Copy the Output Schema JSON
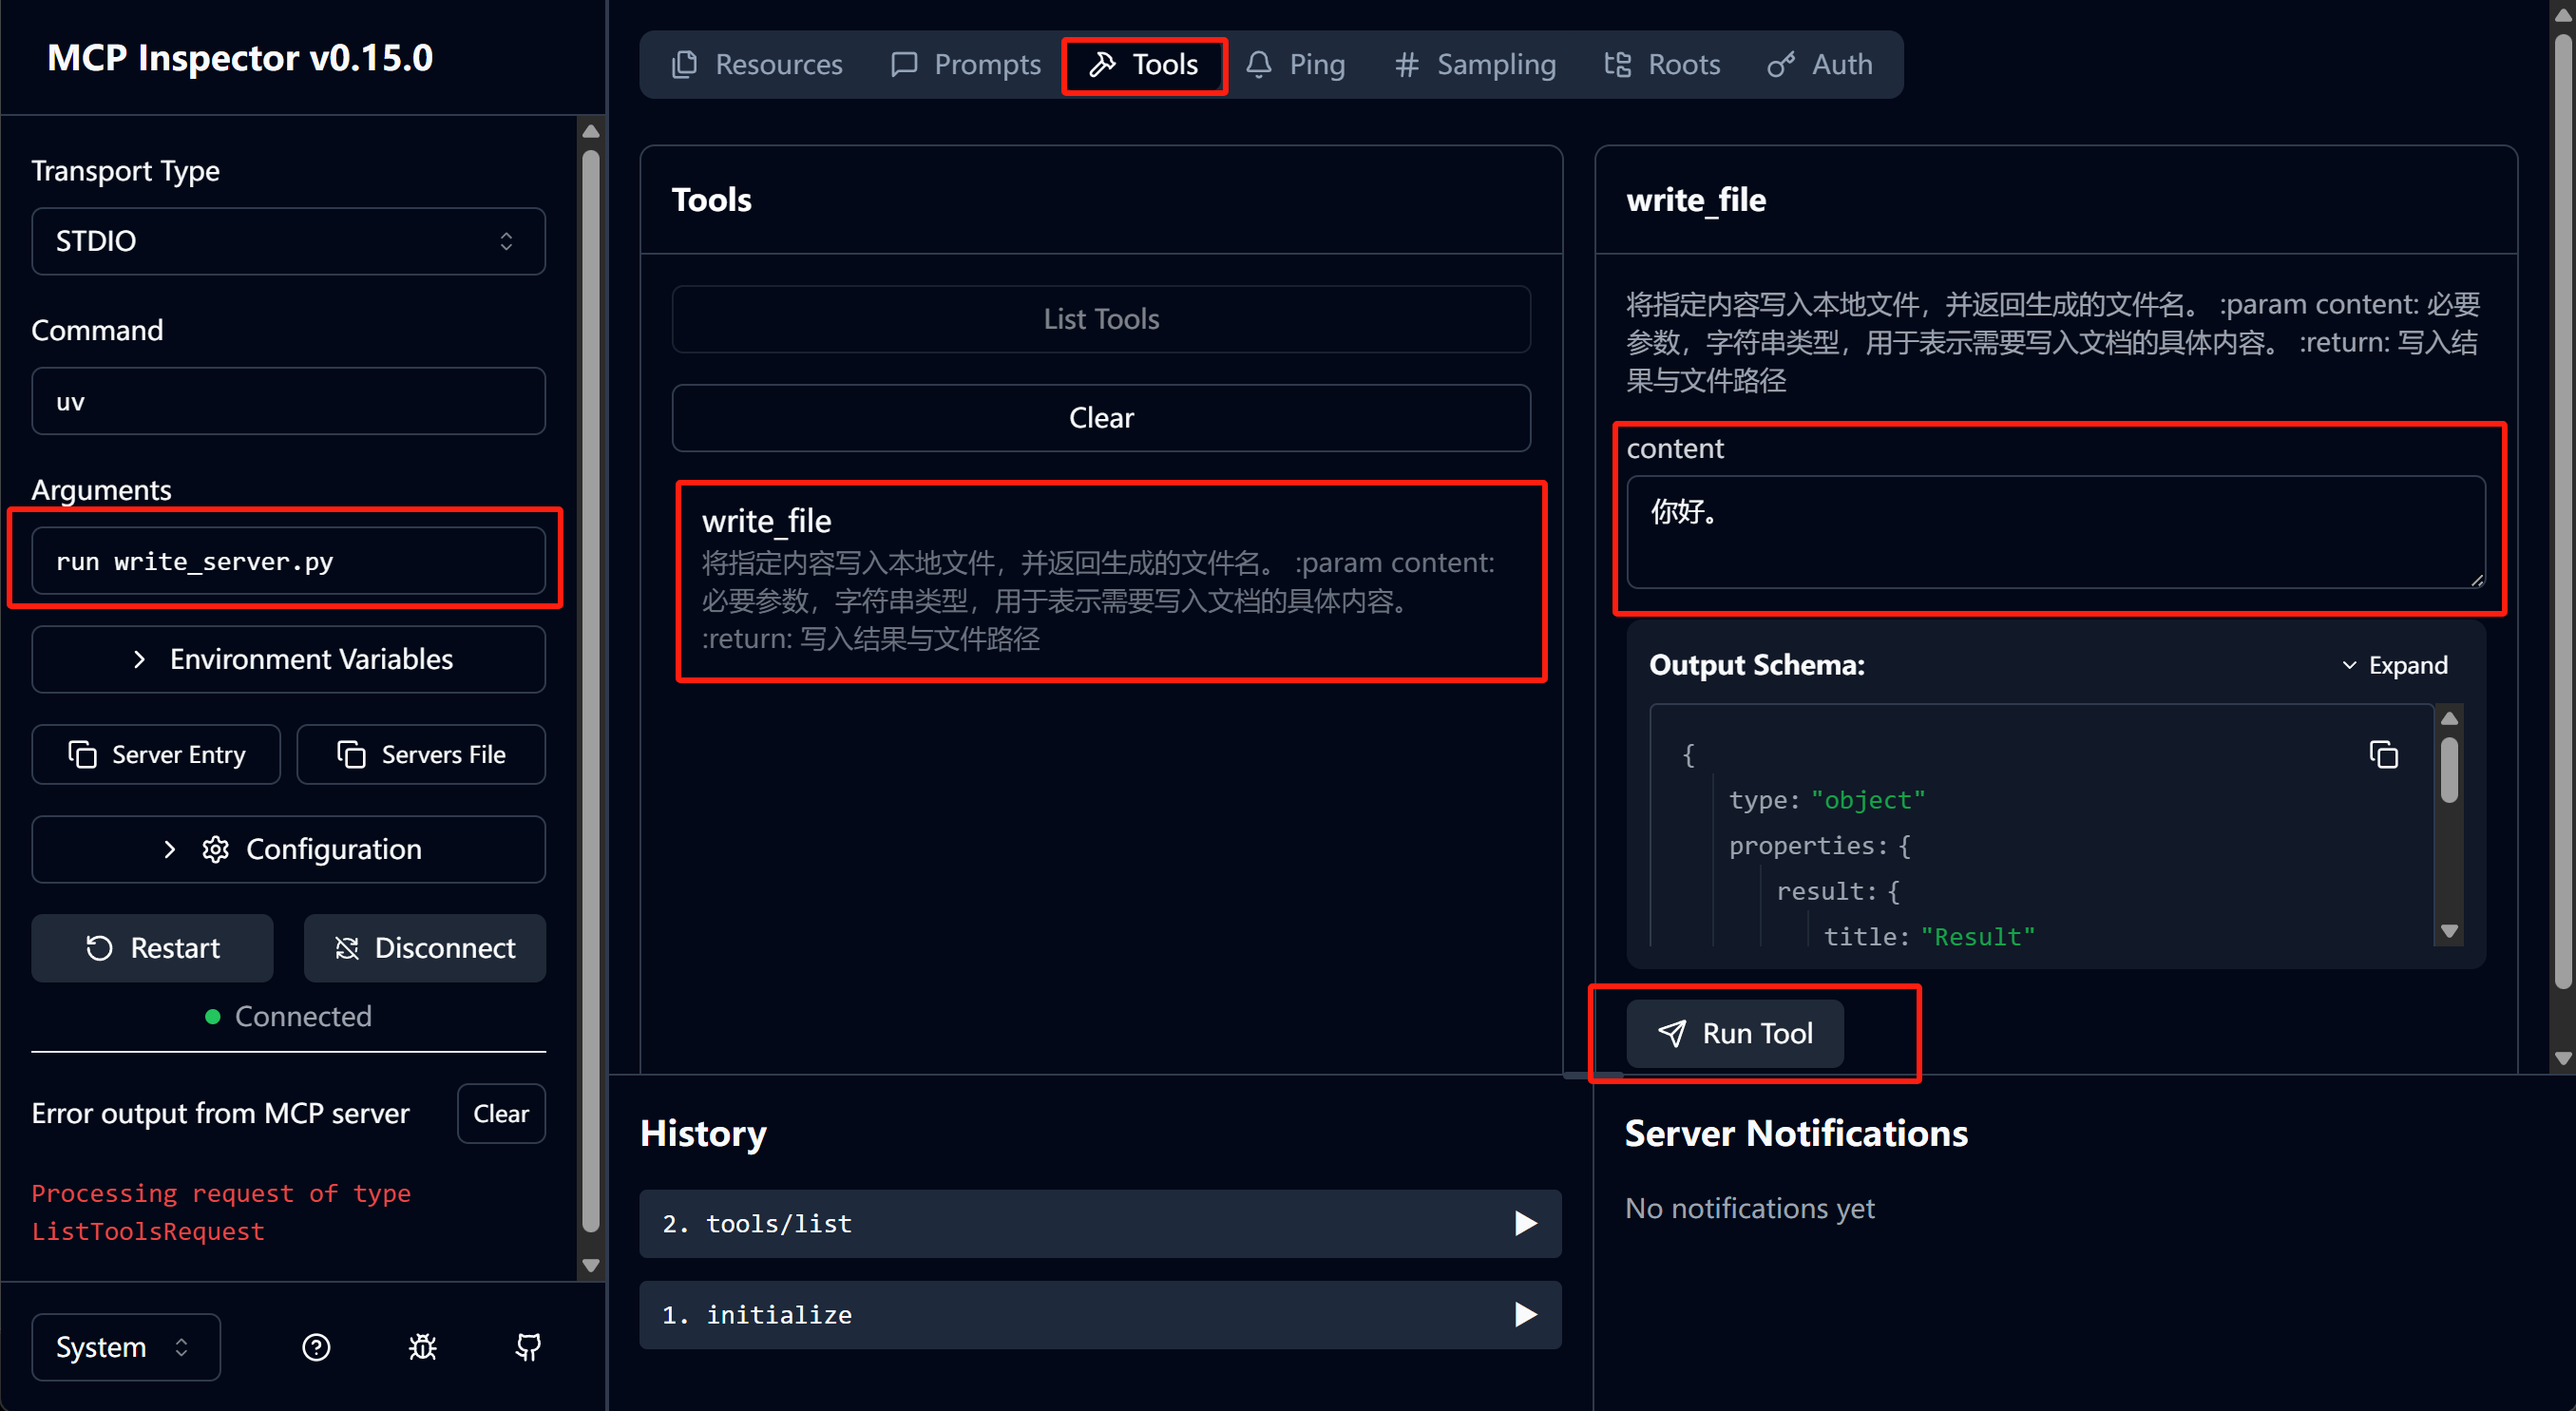 pos(2383,754)
